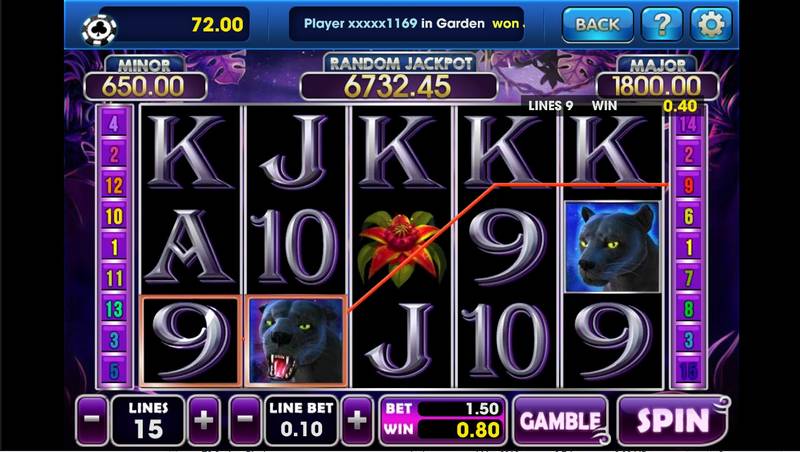Raise the line bet with plus button
The image size is (800, 452).
click(x=357, y=420)
